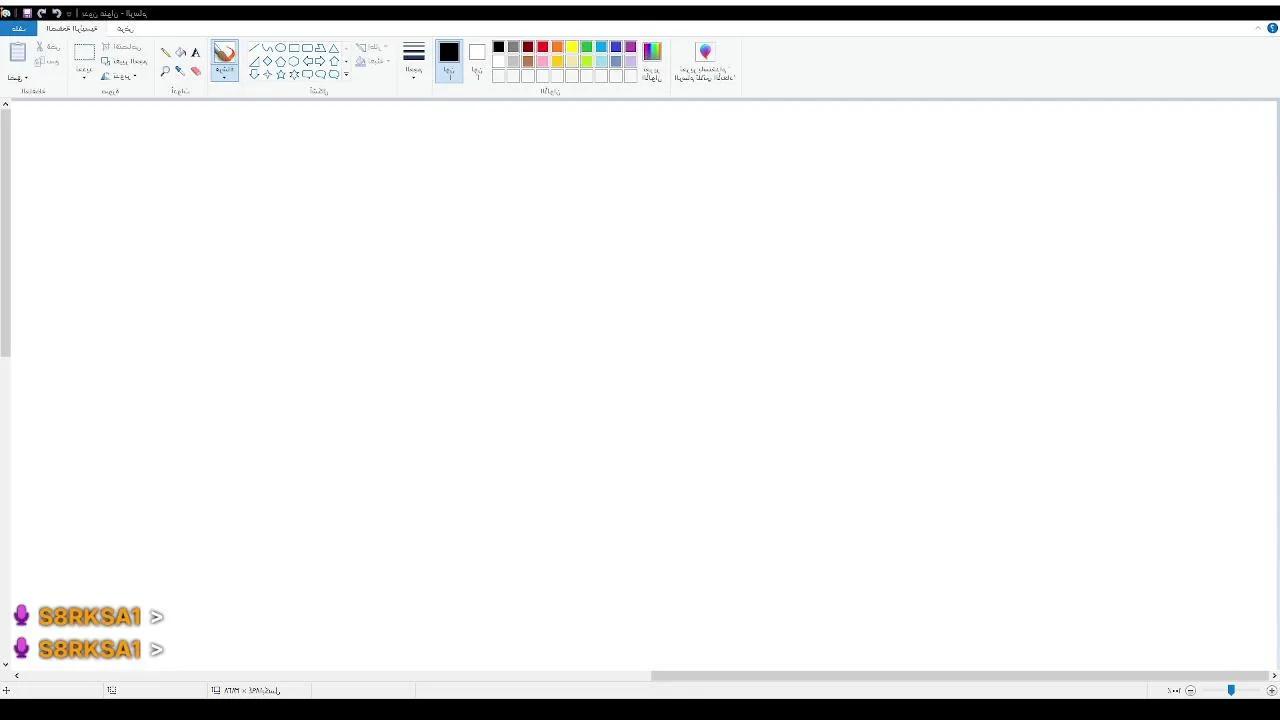Screen dimensions: 1280x720
Task: Collapse the ribbon with caret arrow
Action: (1258, 28)
